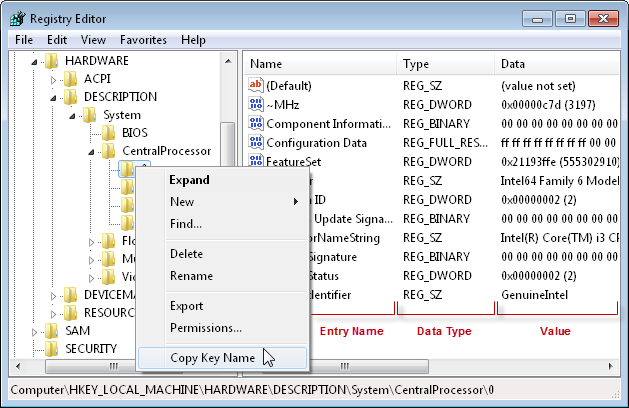The height and width of the screenshot is (408, 629).
Task: Collapse the System tree node
Action: click(x=72, y=116)
